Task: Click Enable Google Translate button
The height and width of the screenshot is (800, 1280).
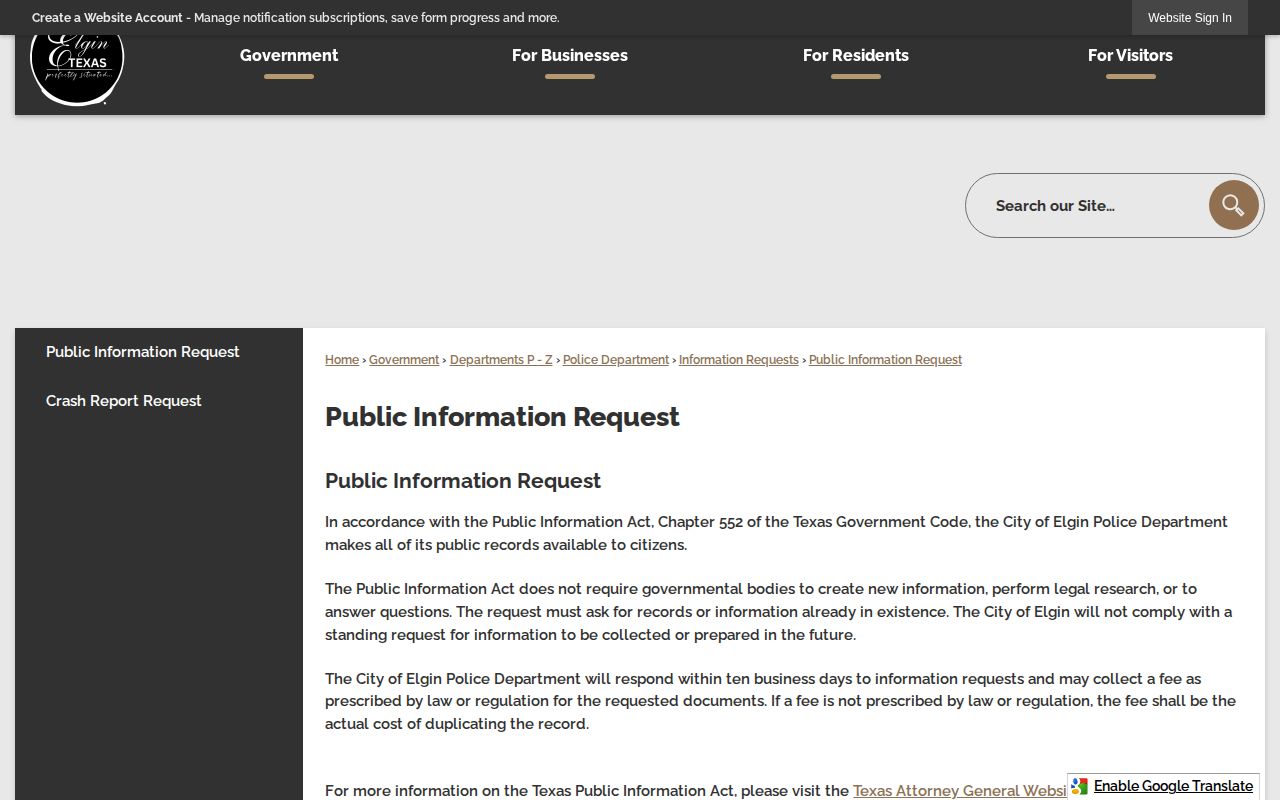Action: [x=1163, y=786]
